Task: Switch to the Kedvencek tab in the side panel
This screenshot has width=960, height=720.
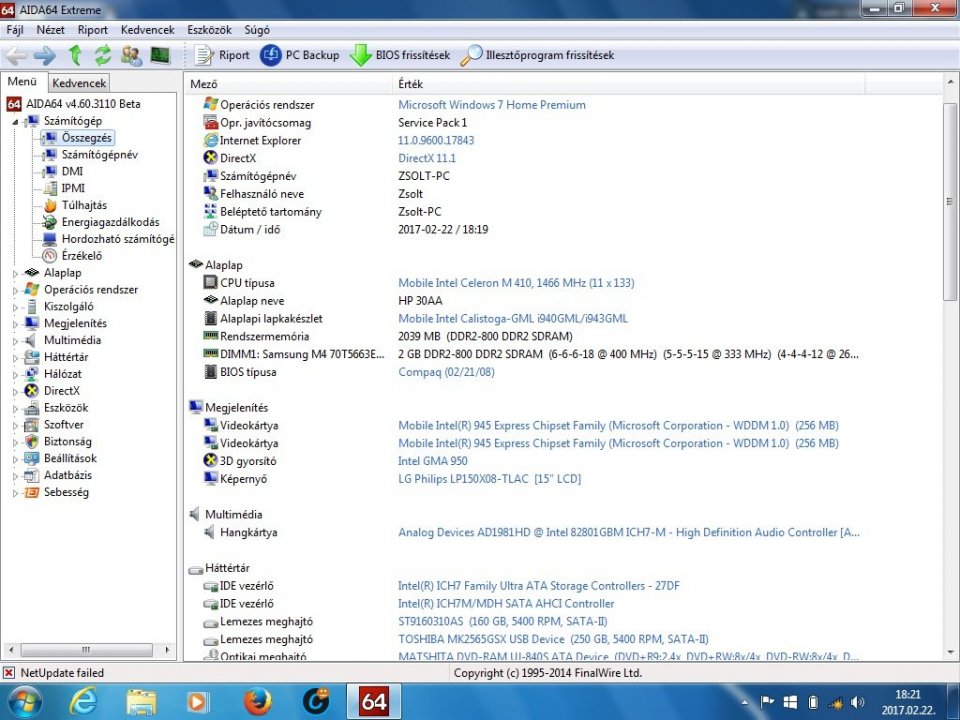Action: coord(79,83)
